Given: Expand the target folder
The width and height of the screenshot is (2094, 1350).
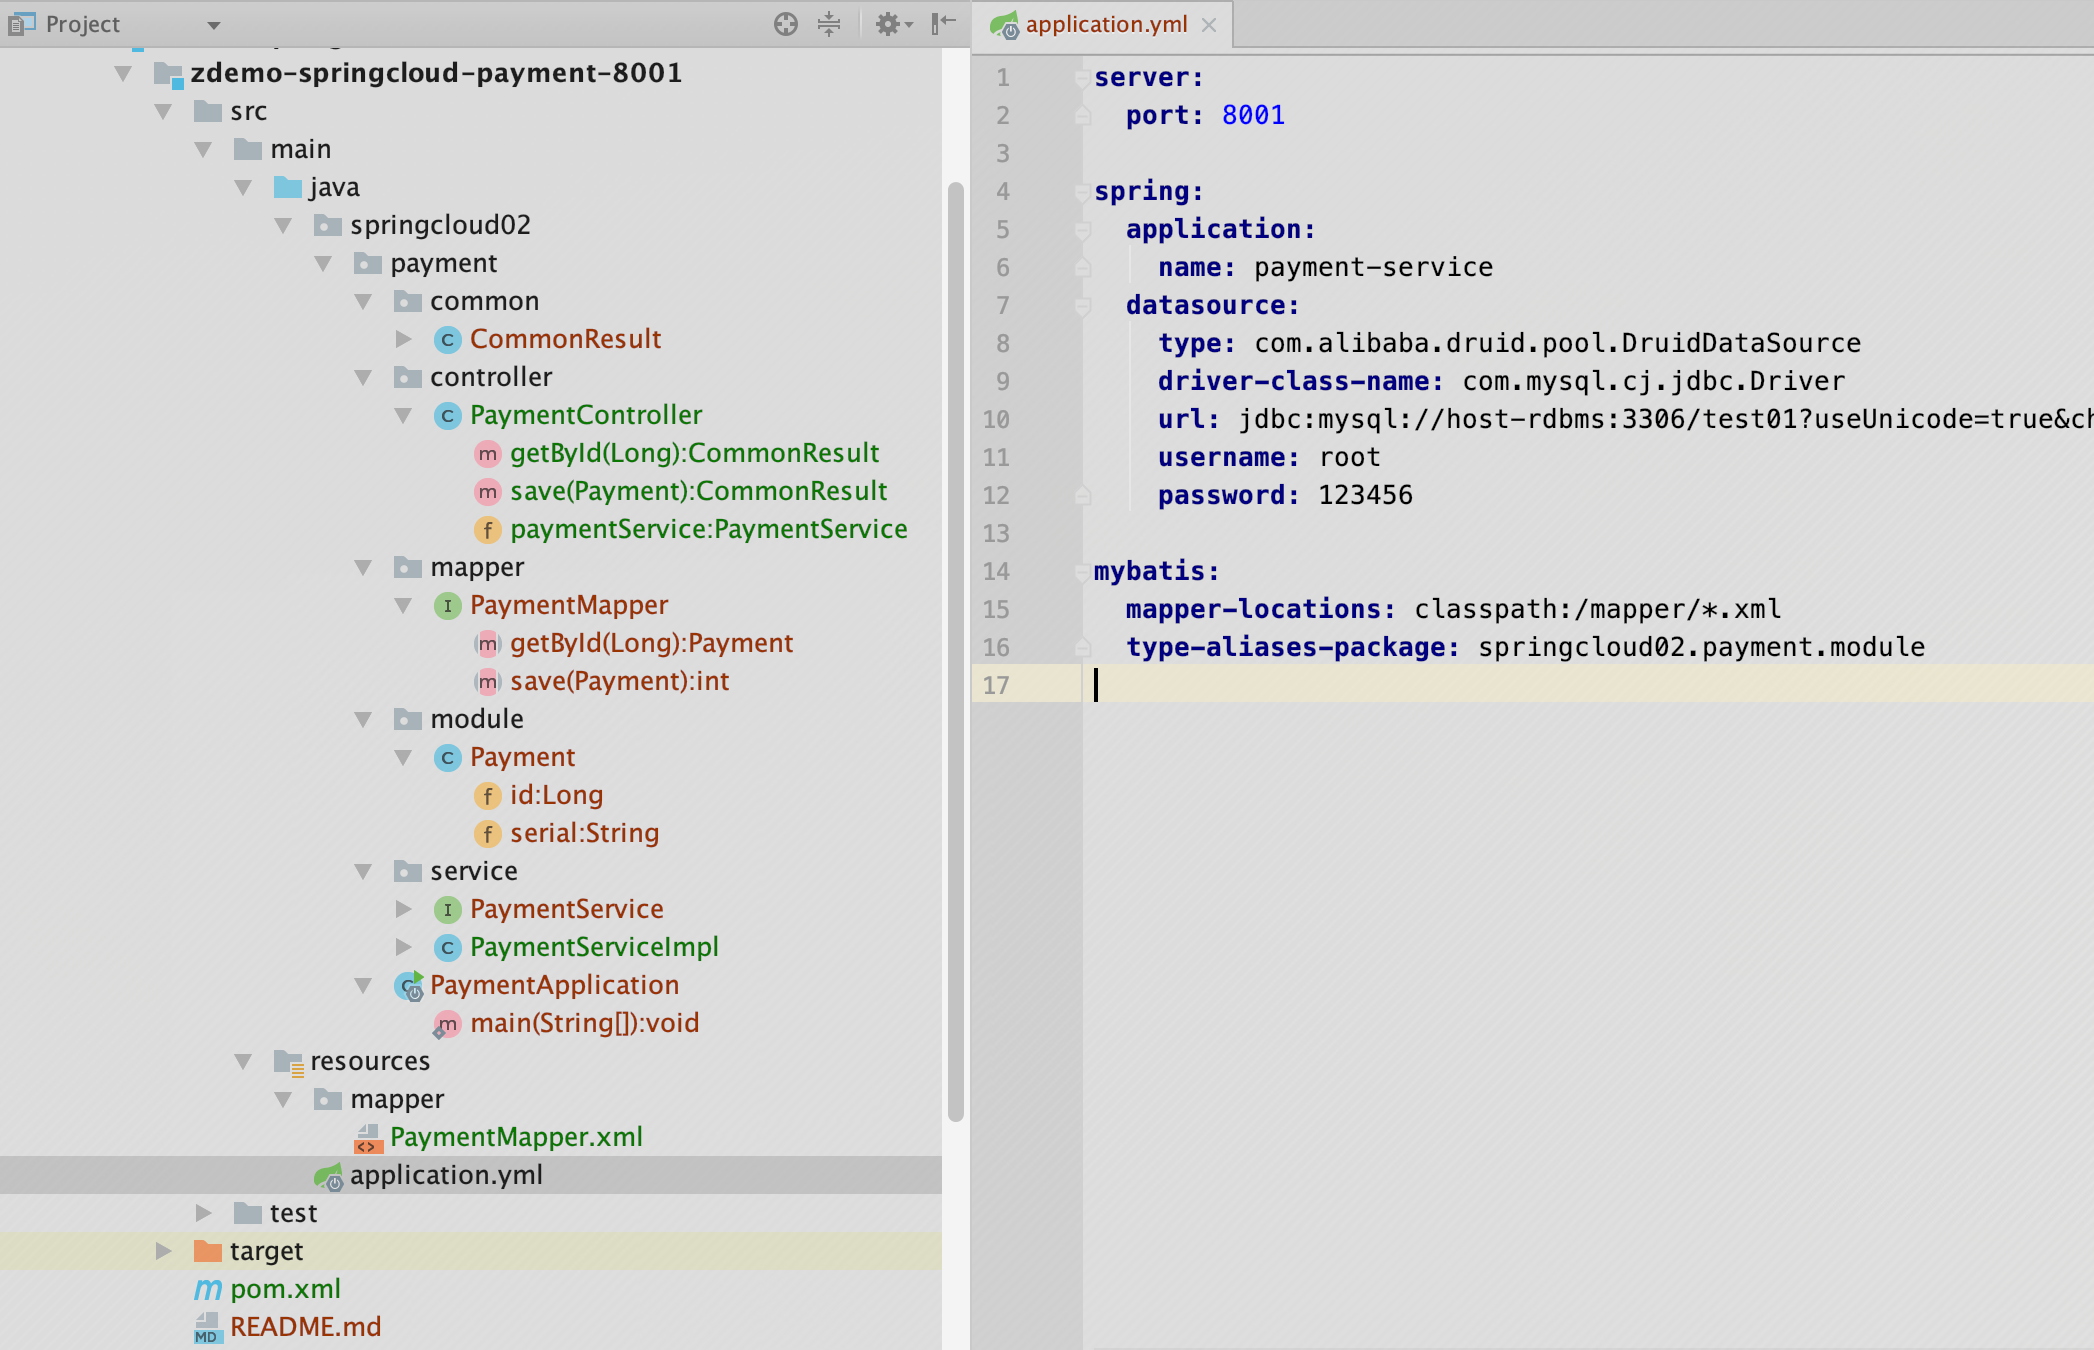Looking at the screenshot, I should pyautogui.click(x=163, y=1252).
